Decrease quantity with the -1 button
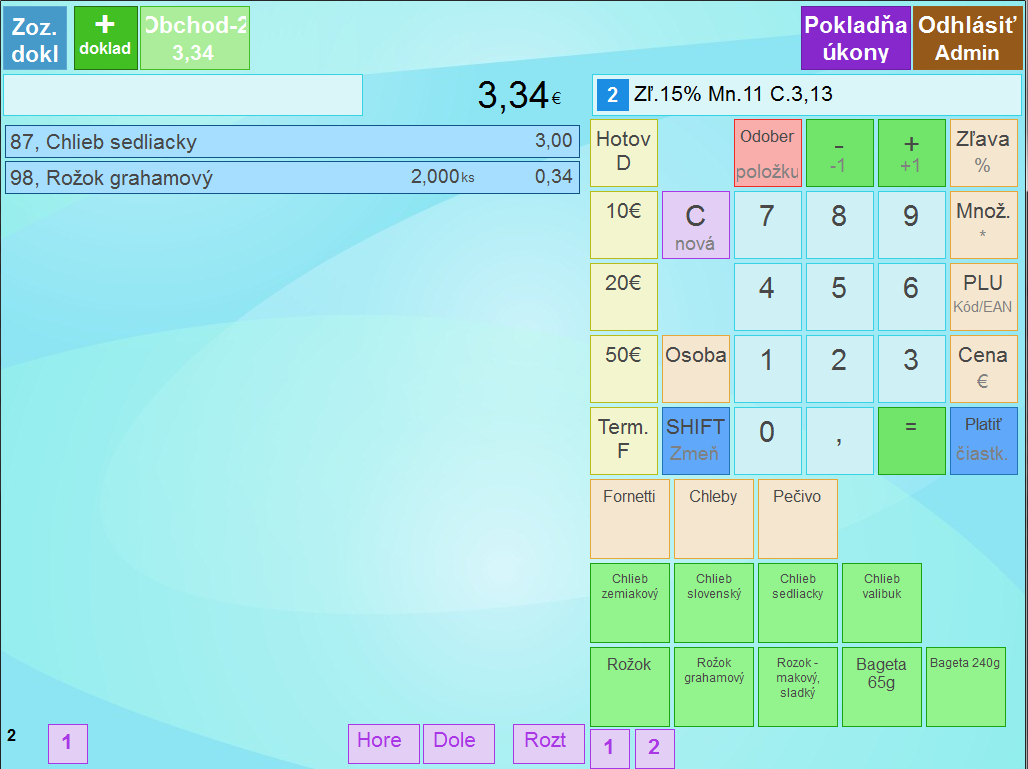This screenshot has height=769, width=1028. point(839,153)
